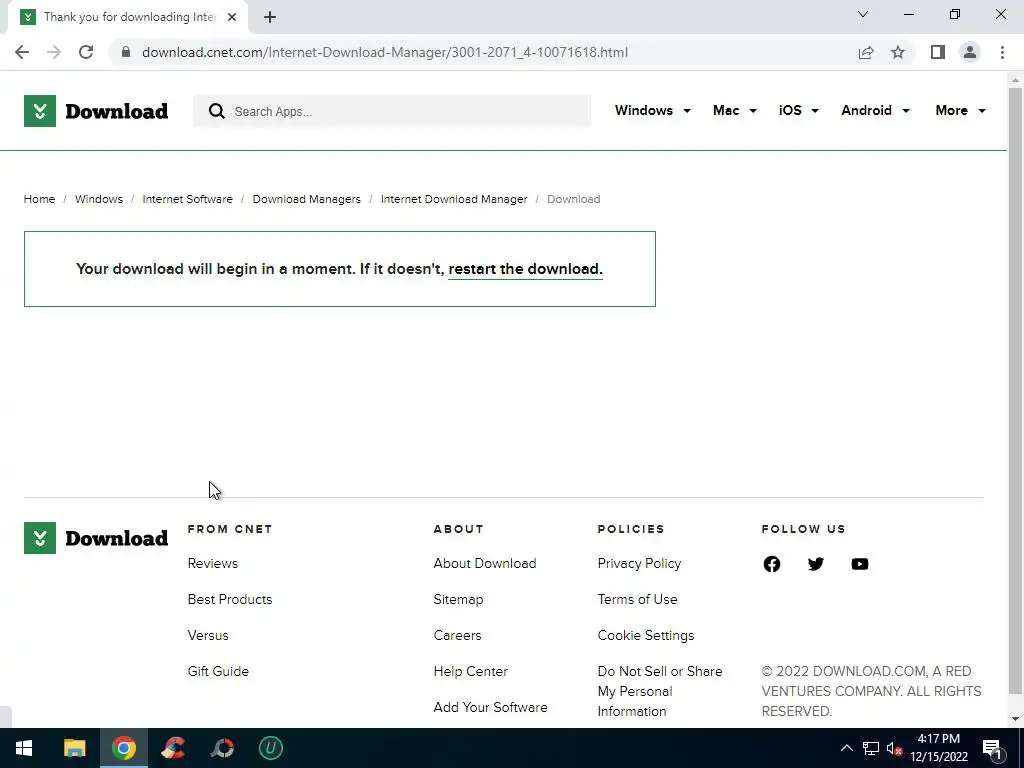Open the green U app on taskbar
This screenshot has height=768, width=1024.
(271, 748)
